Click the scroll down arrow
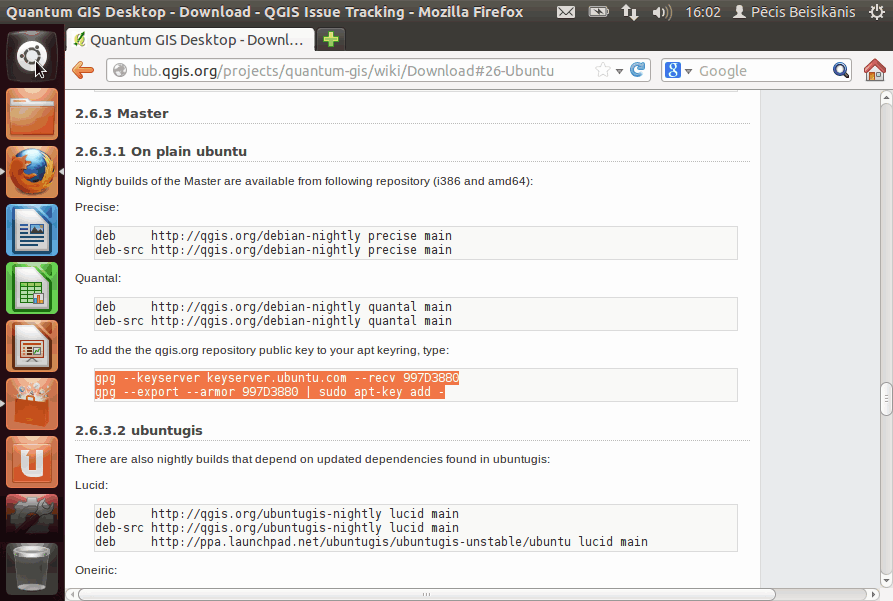The image size is (893, 601). point(886,581)
